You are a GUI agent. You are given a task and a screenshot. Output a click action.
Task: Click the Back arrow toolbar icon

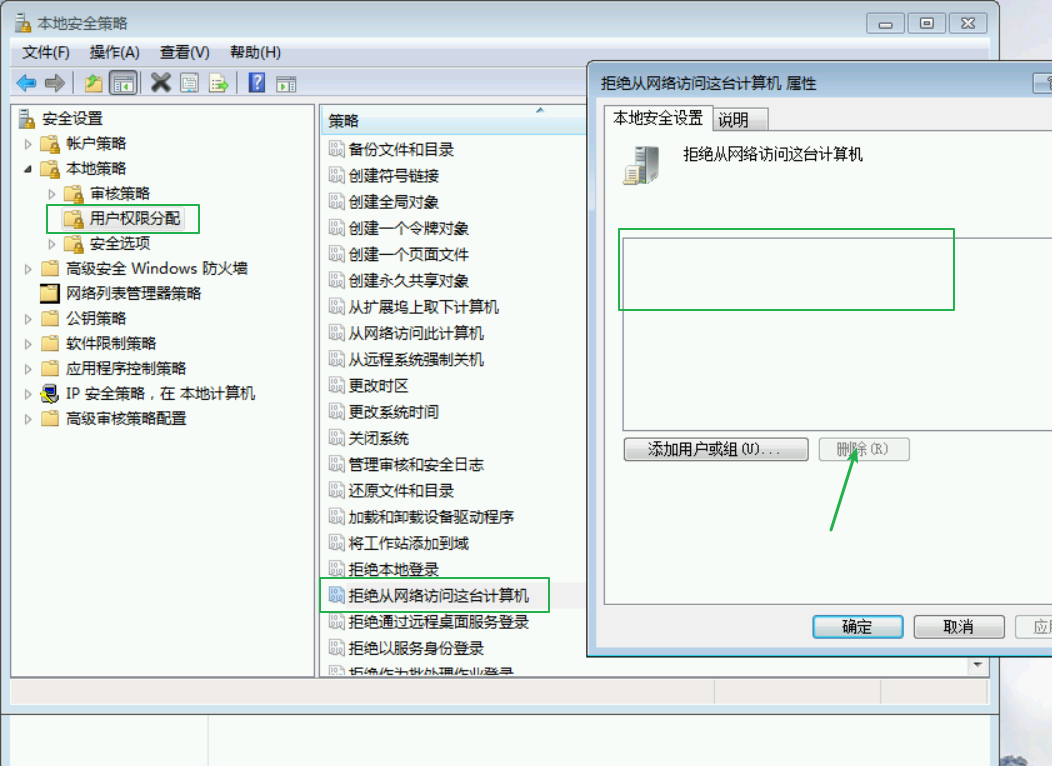pos(26,83)
